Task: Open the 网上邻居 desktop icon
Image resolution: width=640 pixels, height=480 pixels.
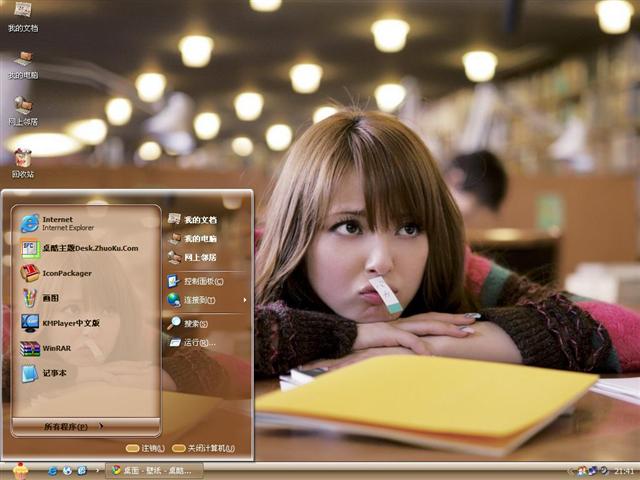Action: 23,111
